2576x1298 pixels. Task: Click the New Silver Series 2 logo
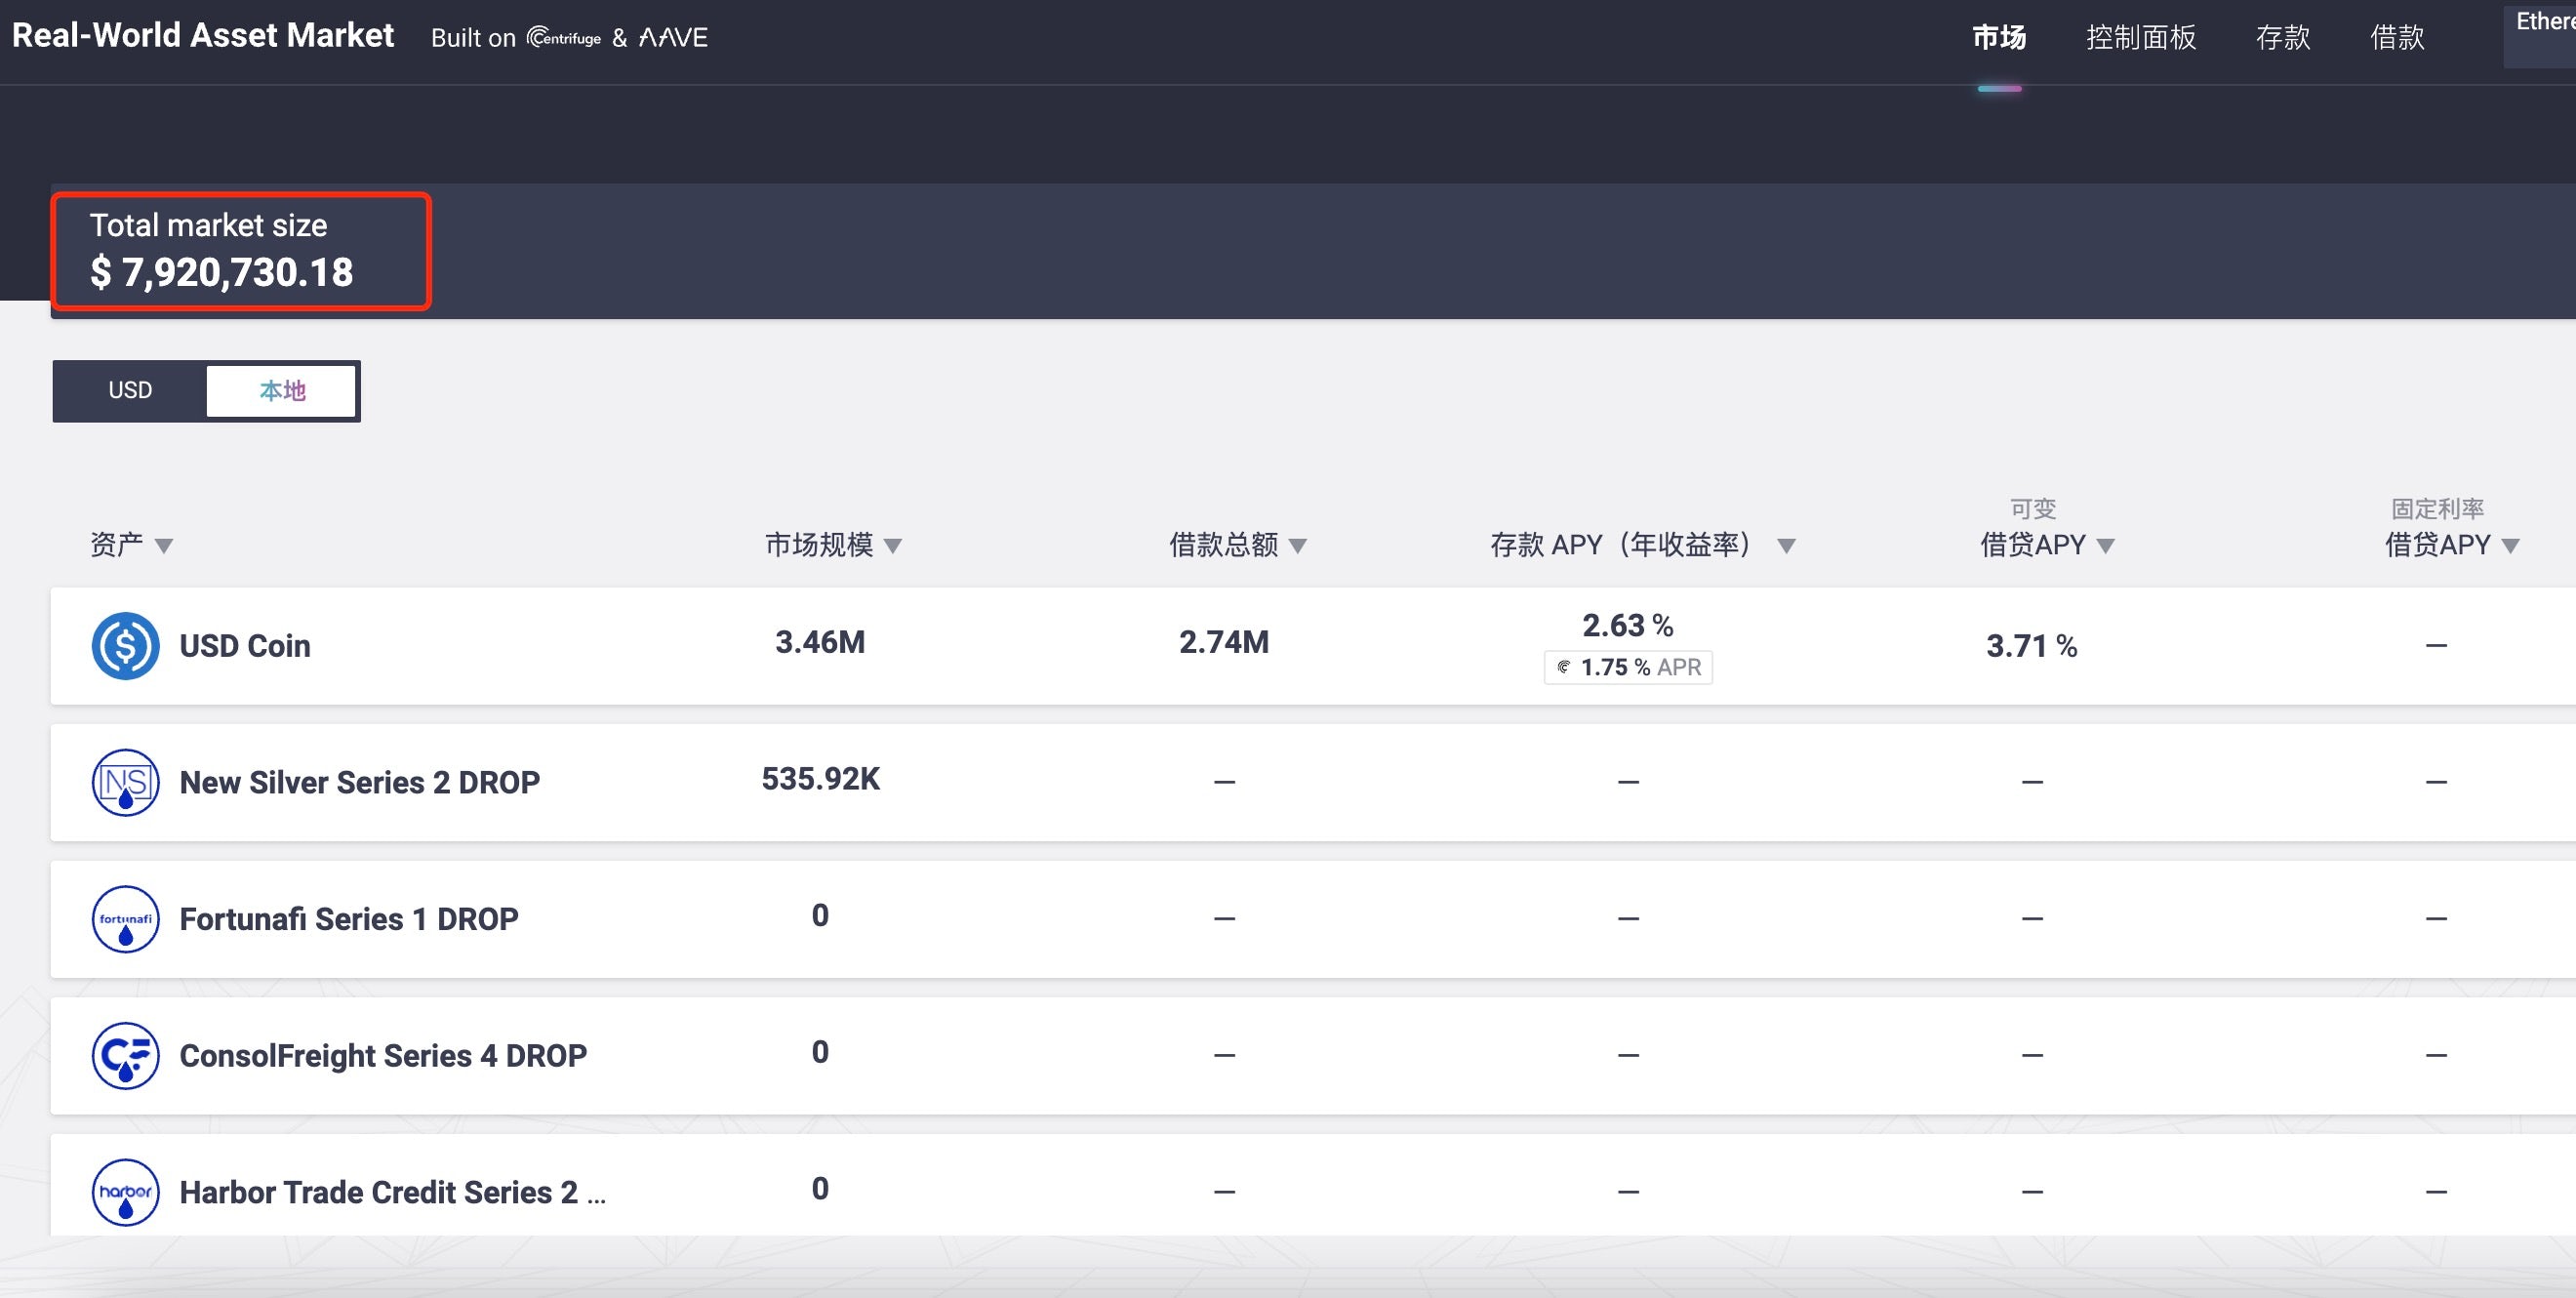125,782
